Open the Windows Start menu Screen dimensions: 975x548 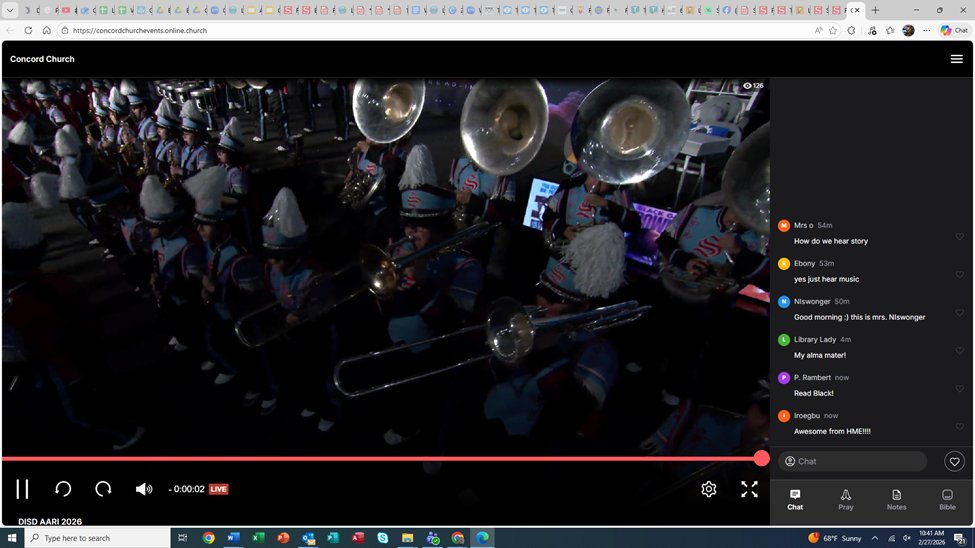click(12, 537)
